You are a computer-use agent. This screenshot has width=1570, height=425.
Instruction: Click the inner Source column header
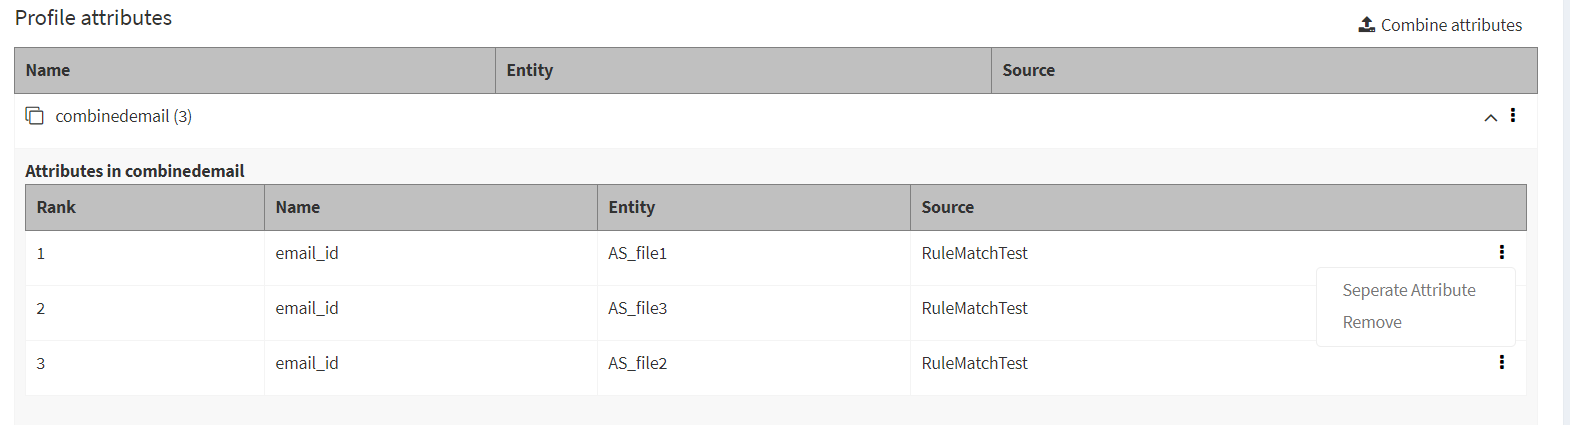point(947,207)
